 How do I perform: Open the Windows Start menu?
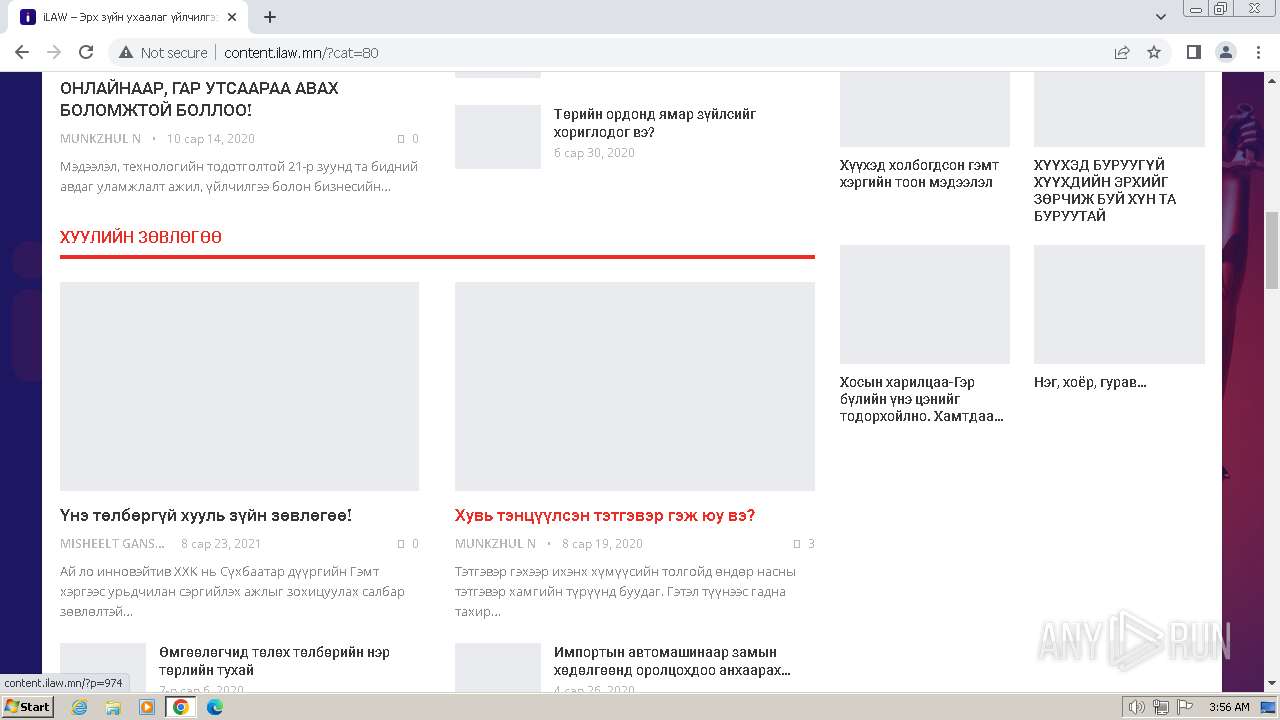click(x=28, y=707)
